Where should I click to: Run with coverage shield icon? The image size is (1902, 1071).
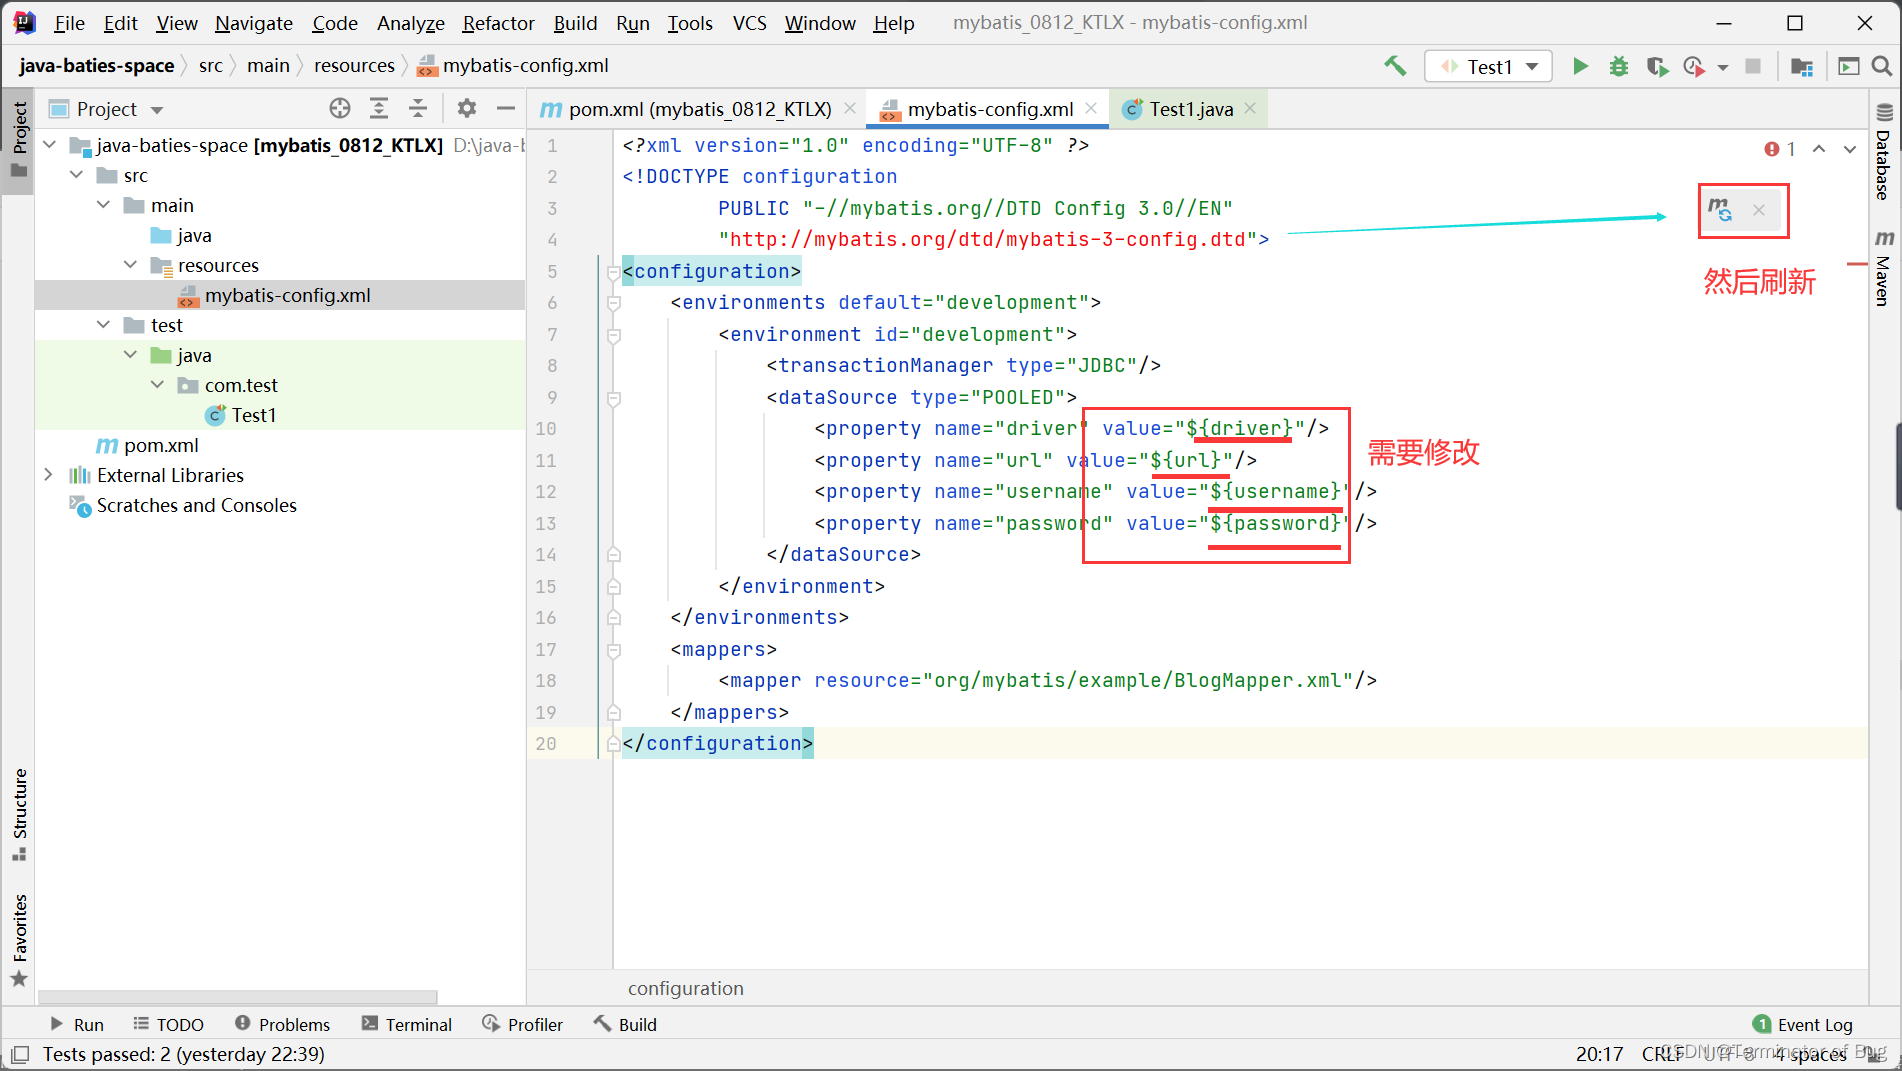(x=1657, y=66)
